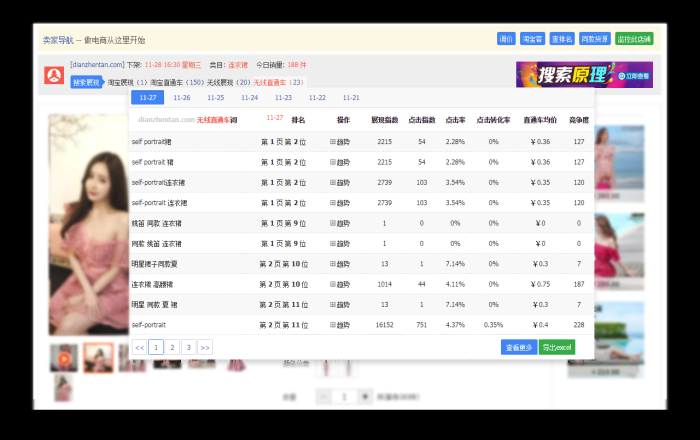Open 无线直通车 (23) tab
Screen dimensions: 700x440
tap(279, 83)
